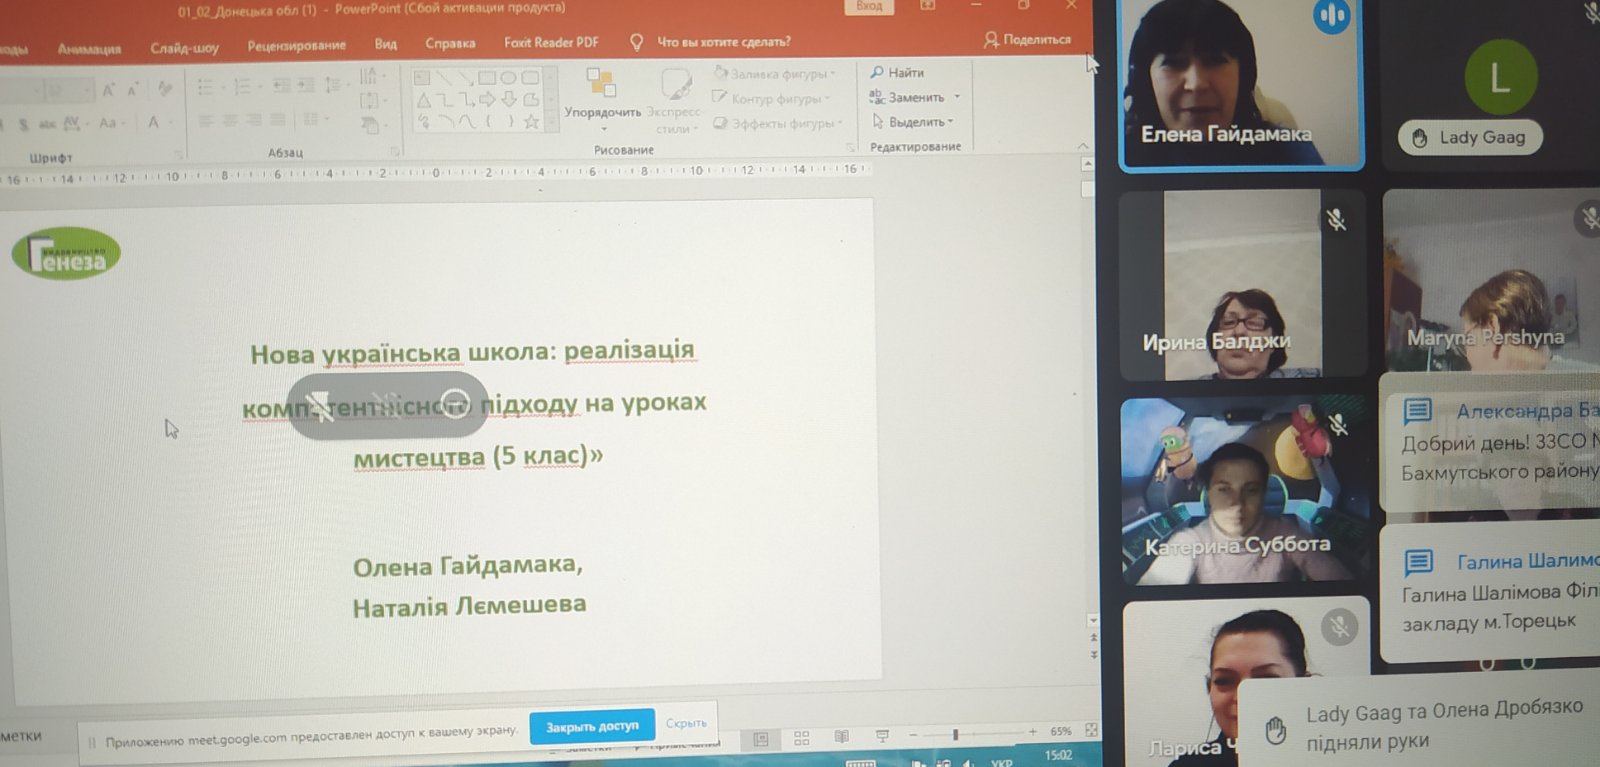
Task: Expand the shapes gallery more arrow
Action: pos(551,122)
